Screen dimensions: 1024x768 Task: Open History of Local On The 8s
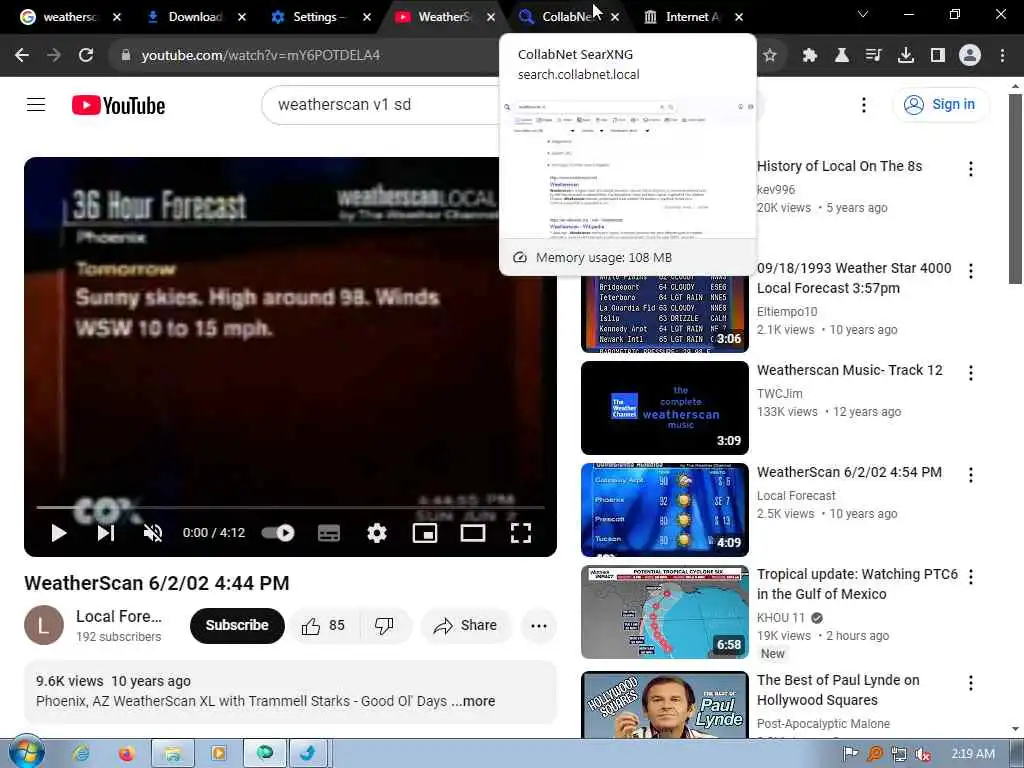tap(839, 166)
